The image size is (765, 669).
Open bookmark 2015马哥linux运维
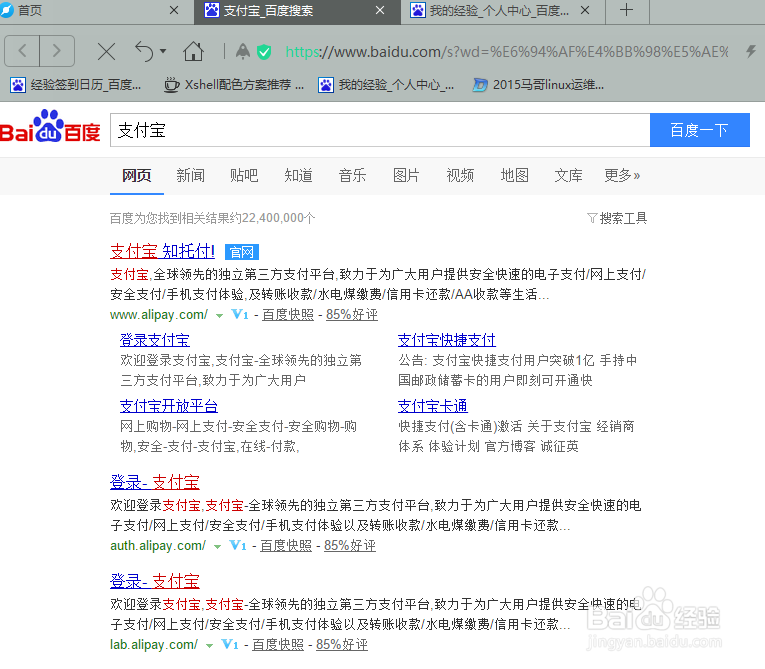[538, 85]
